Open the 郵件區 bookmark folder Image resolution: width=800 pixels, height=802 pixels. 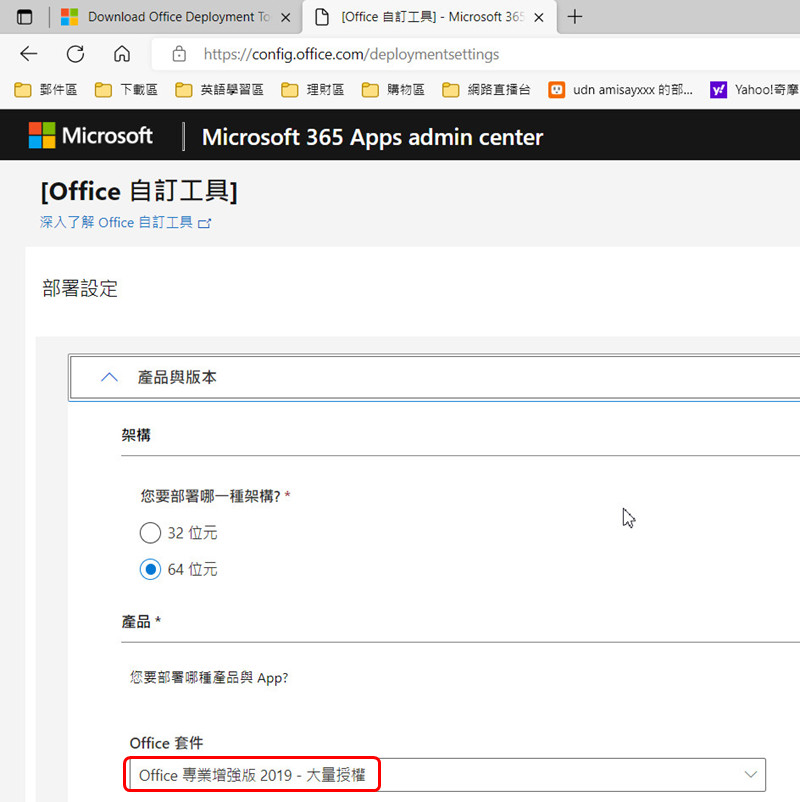[x=46, y=90]
